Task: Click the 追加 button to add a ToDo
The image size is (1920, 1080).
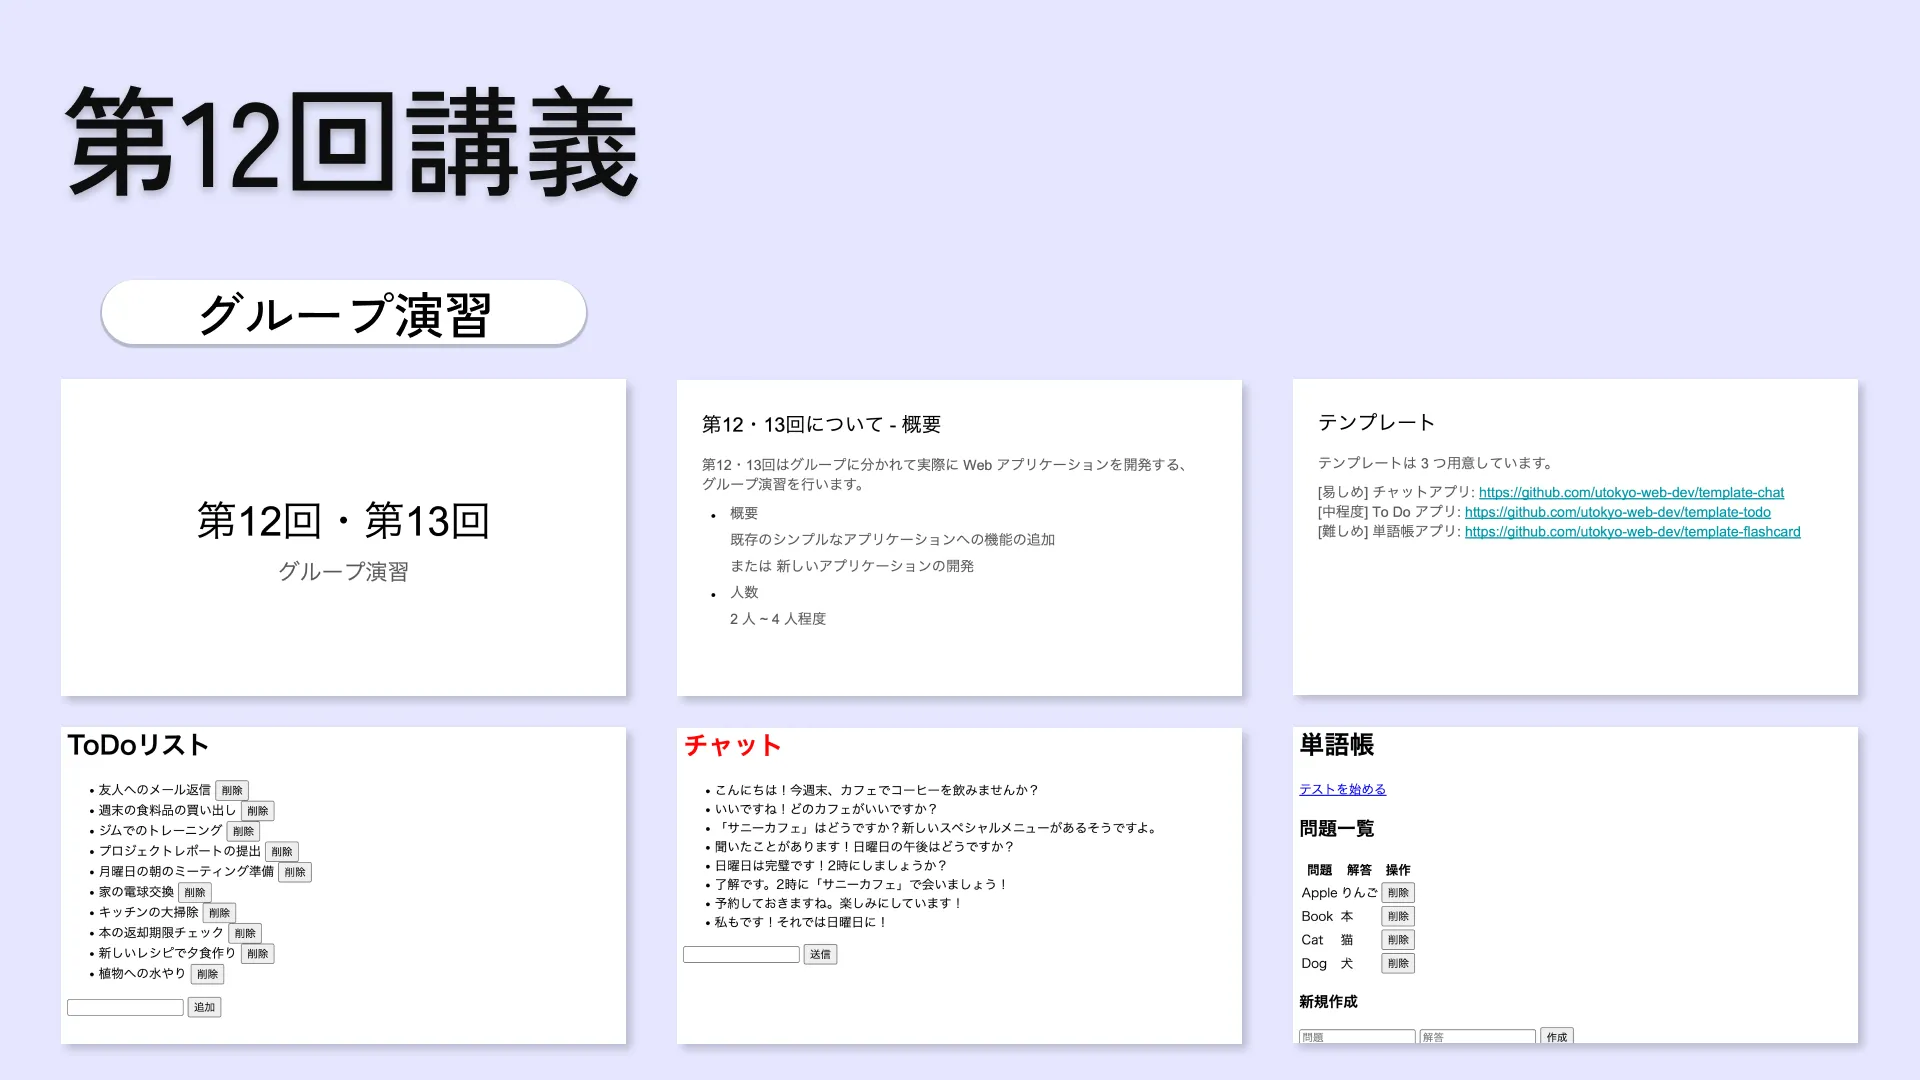Action: [x=204, y=1007]
